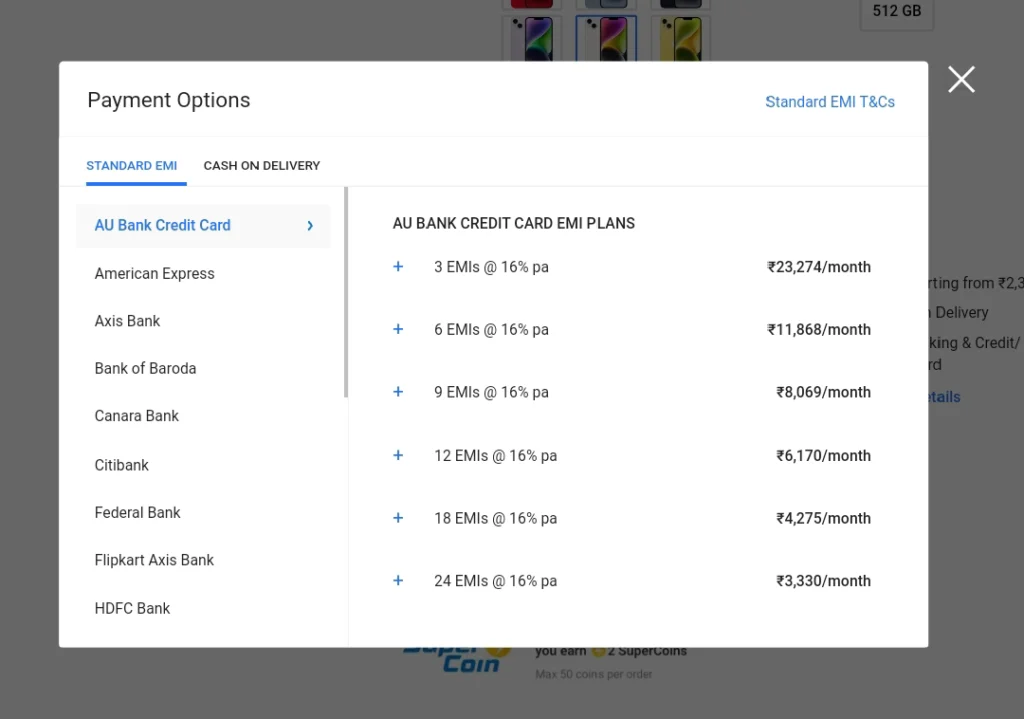Click the 9 EMIs @ 16% pa label
This screenshot has height=719, width=1024.
[x=491, y=392]
